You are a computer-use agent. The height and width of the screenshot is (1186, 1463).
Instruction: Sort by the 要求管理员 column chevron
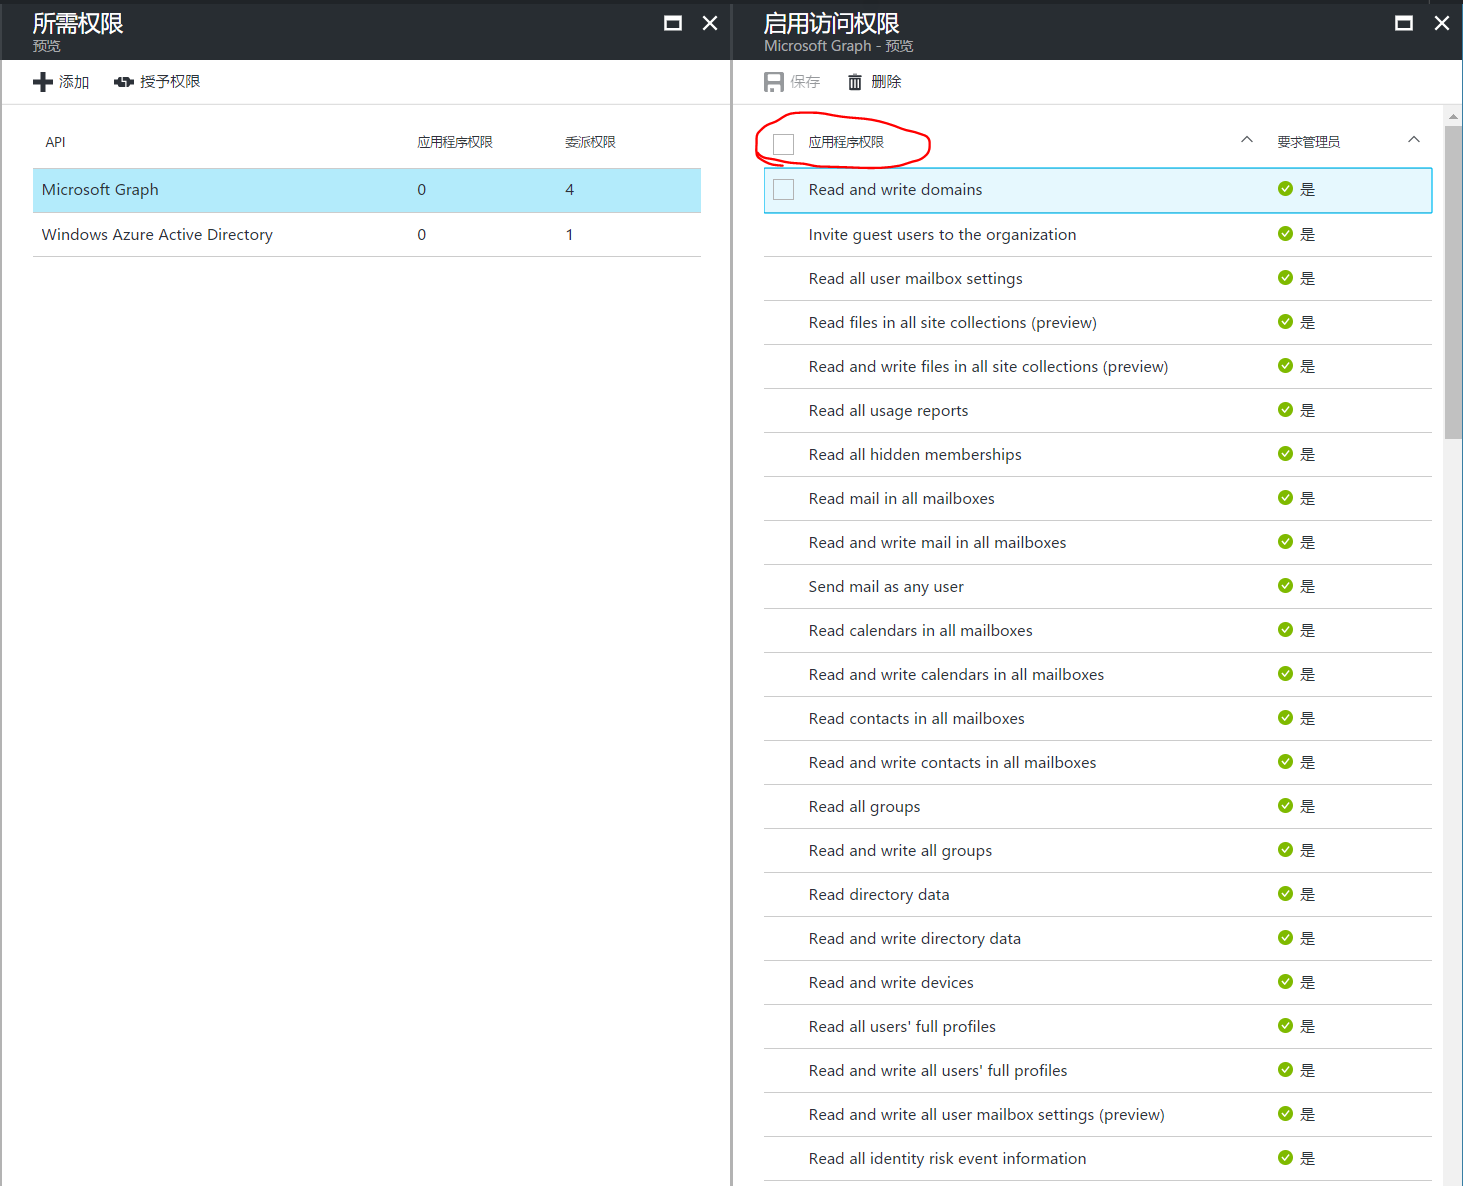1414,140
